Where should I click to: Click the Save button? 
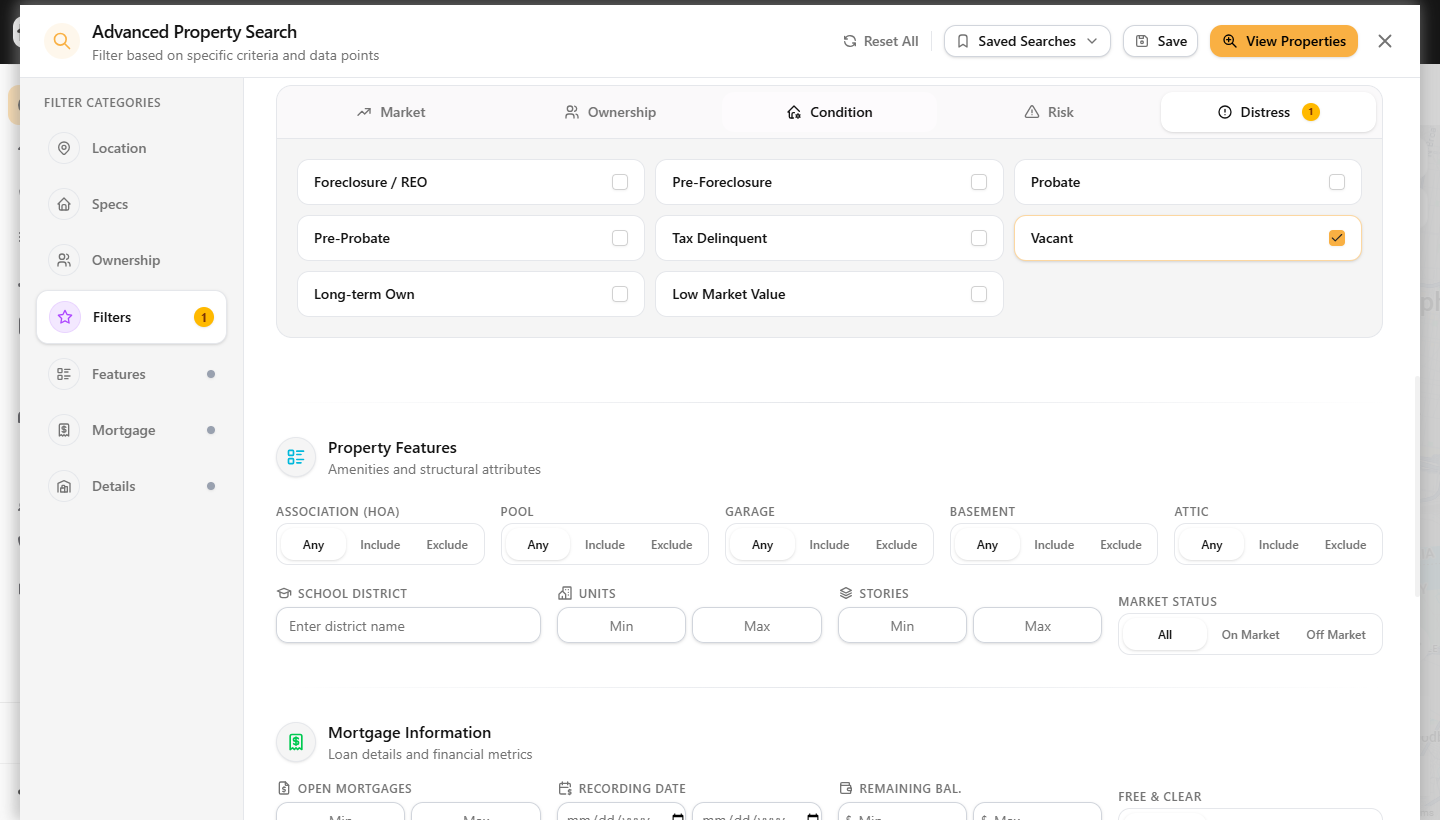1160,41
